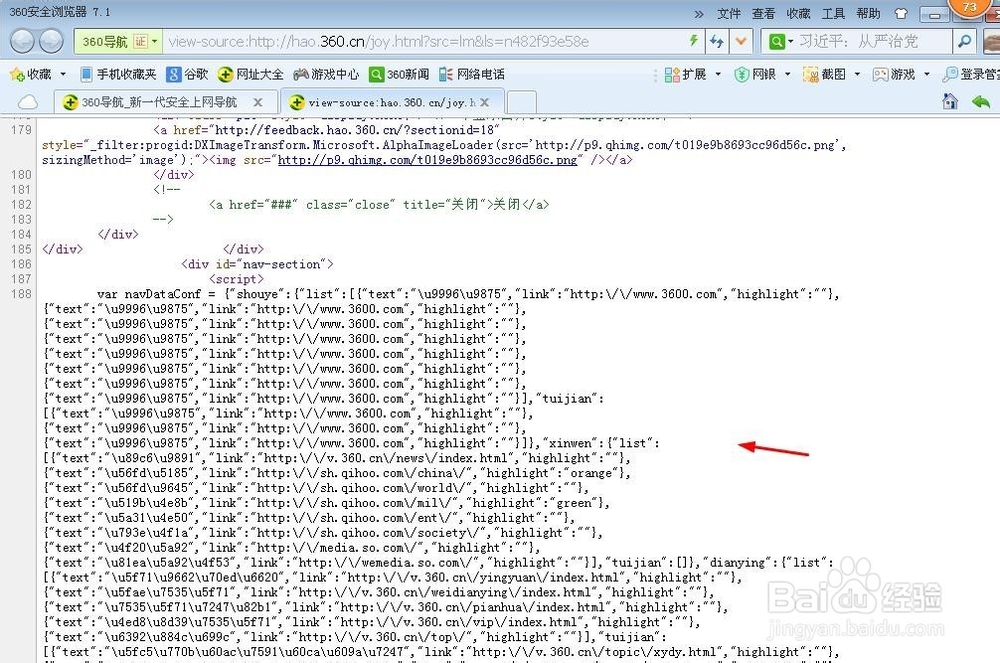The width and height of the screenshot is (1000, 663).
Task: Open the 收藏 menu in the title bar
Action: (798, 13)
